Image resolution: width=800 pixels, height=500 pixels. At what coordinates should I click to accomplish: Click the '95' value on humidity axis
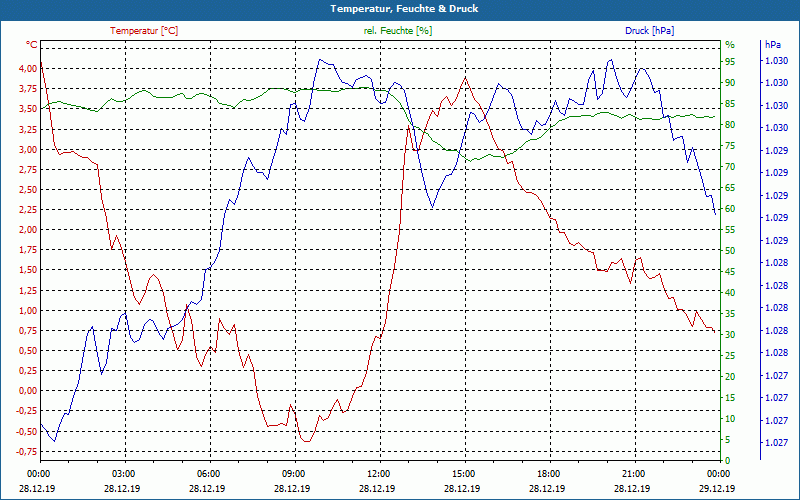pos(730,62)
